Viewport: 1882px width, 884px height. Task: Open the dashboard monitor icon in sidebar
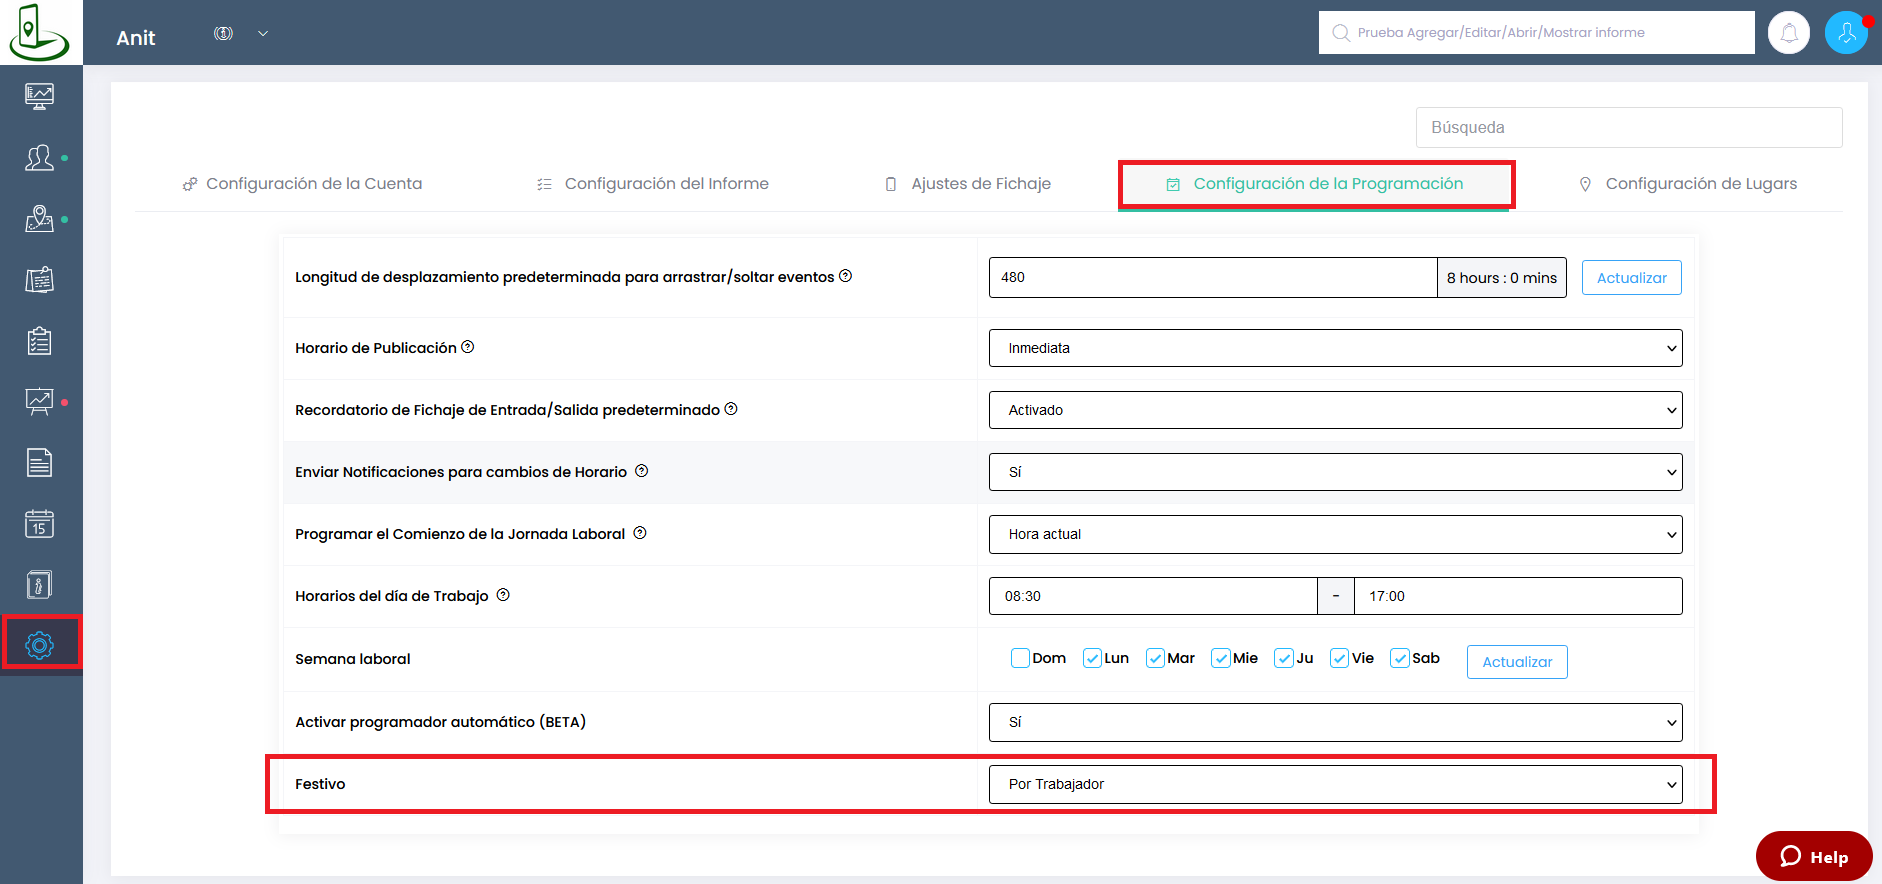40,96
